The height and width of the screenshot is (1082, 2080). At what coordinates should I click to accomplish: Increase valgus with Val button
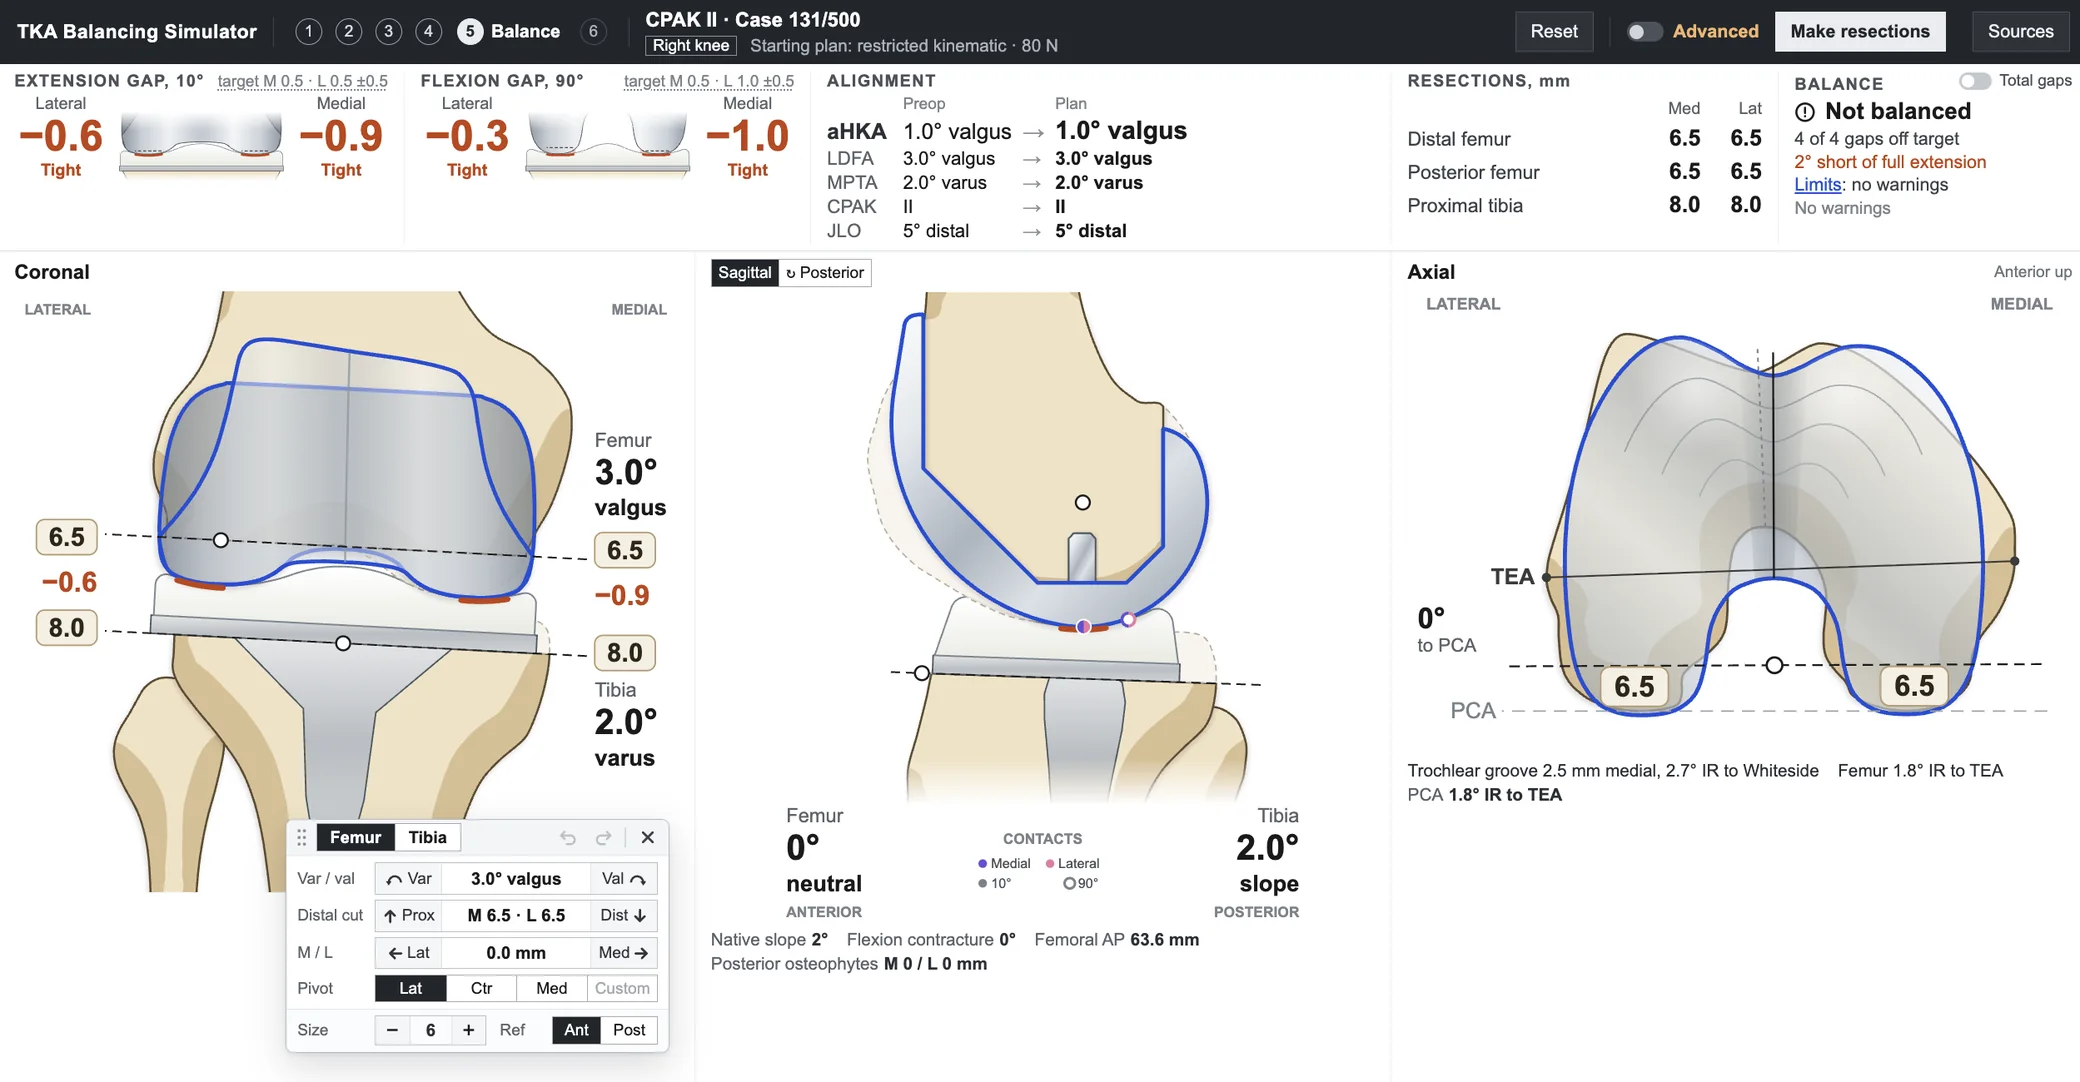click(623, 879)
